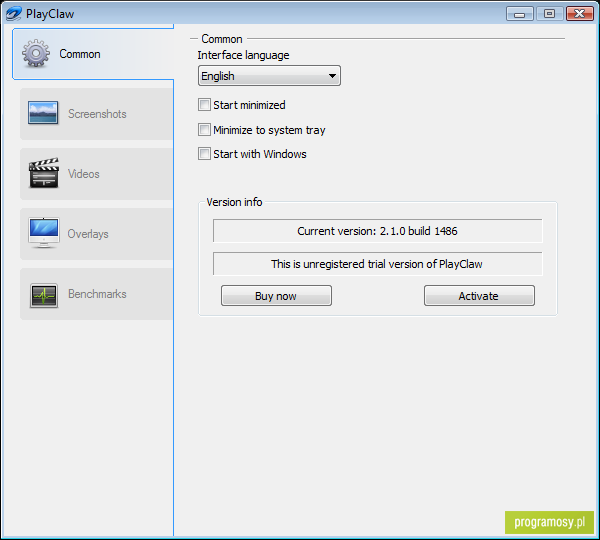Viewport: 600px width, 540px height.
Task: Click the PlayClaw logo in title bar
Action: pyautogui.click(x=13, y=14)
